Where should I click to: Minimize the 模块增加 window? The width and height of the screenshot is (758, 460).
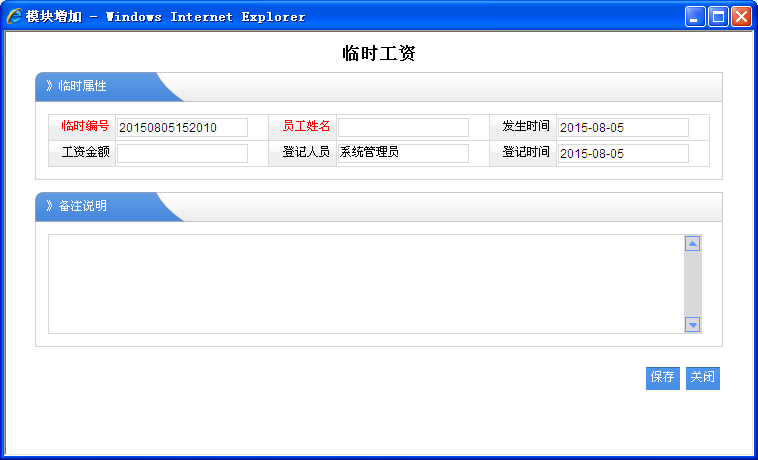tap(695, 17)
